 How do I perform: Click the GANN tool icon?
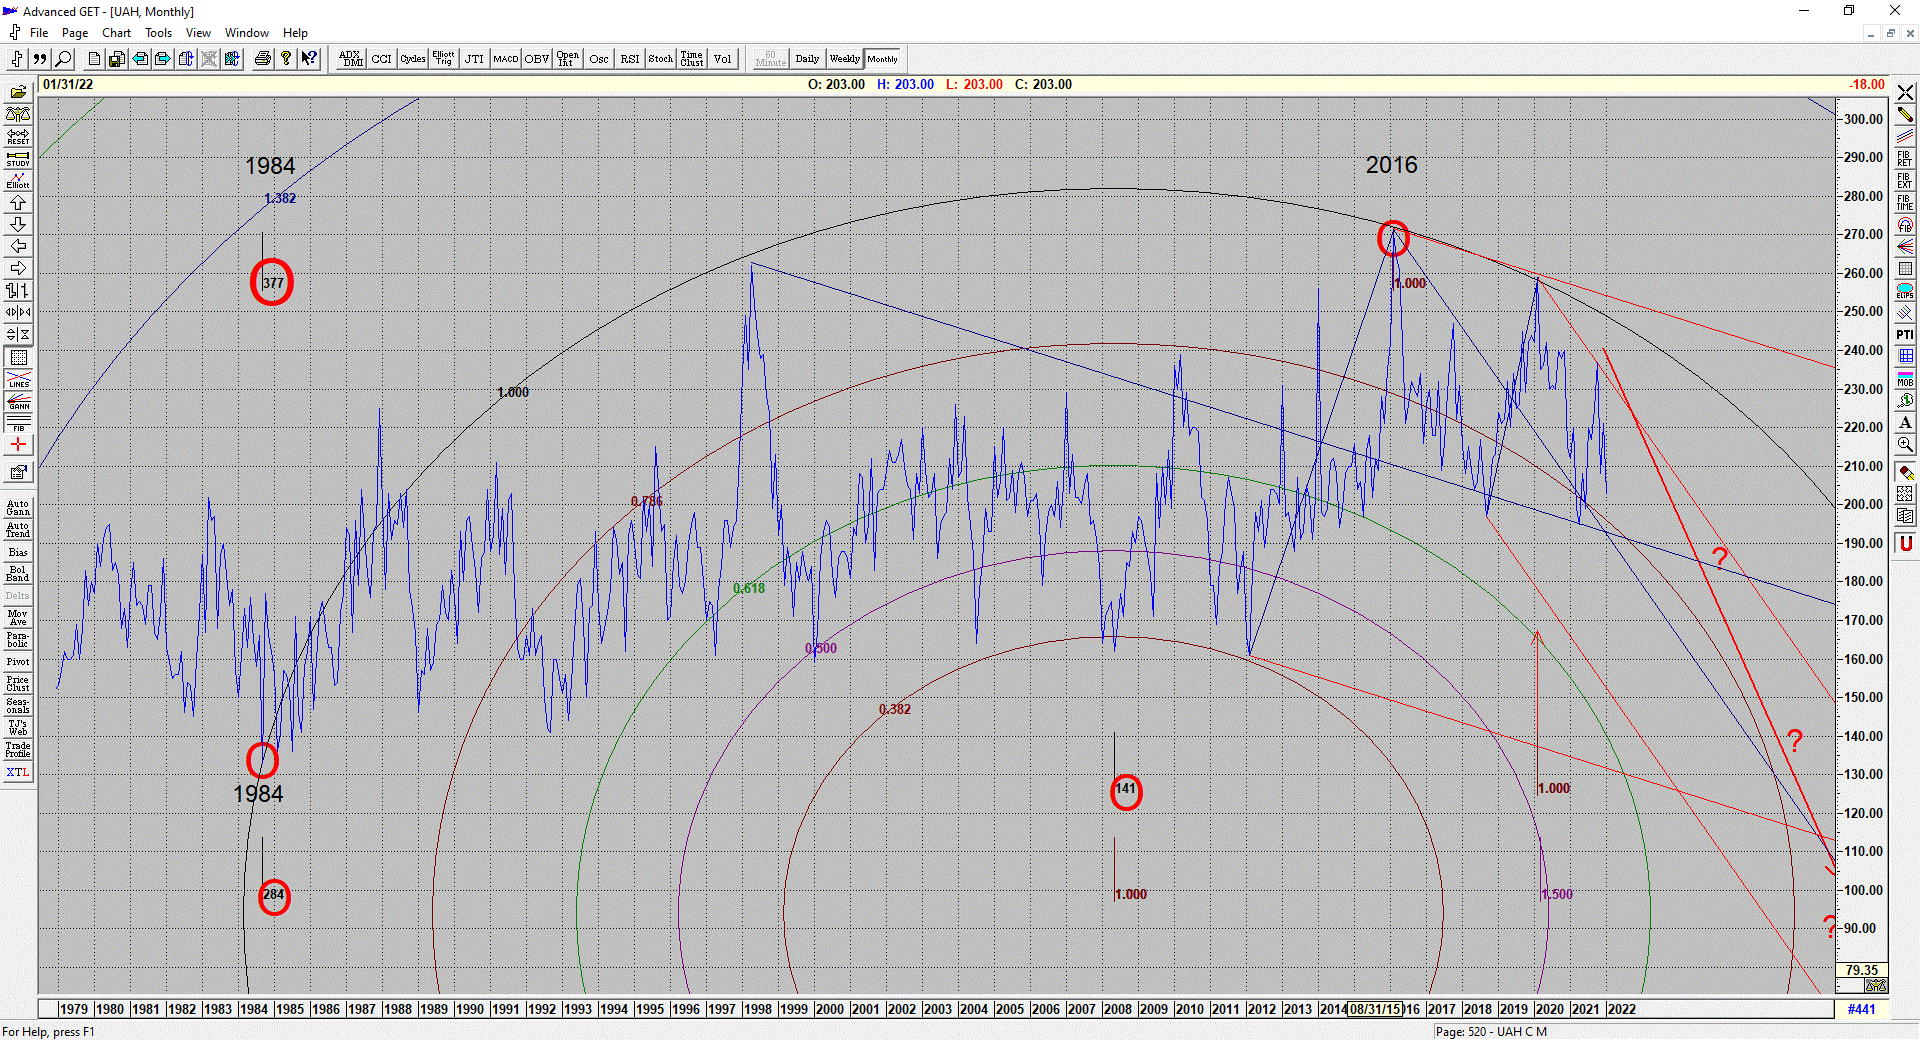(18, 402)
